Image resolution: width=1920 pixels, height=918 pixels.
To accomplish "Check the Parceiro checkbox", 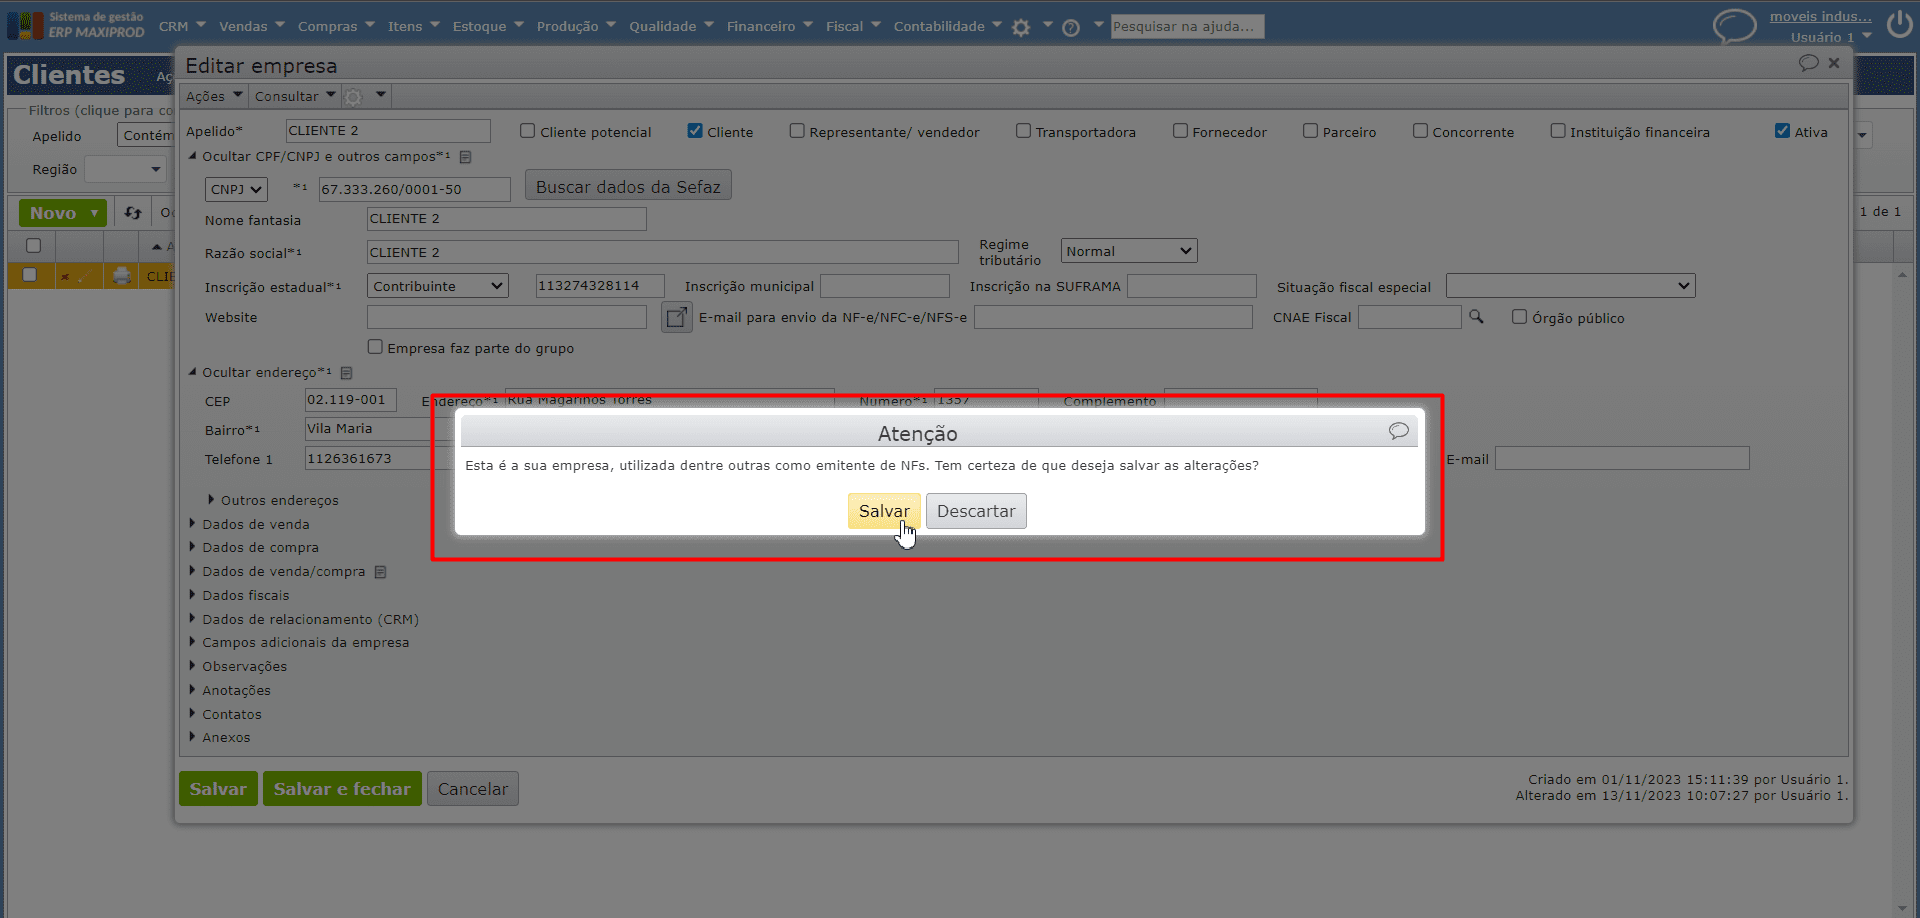I will click(1310, 131).
